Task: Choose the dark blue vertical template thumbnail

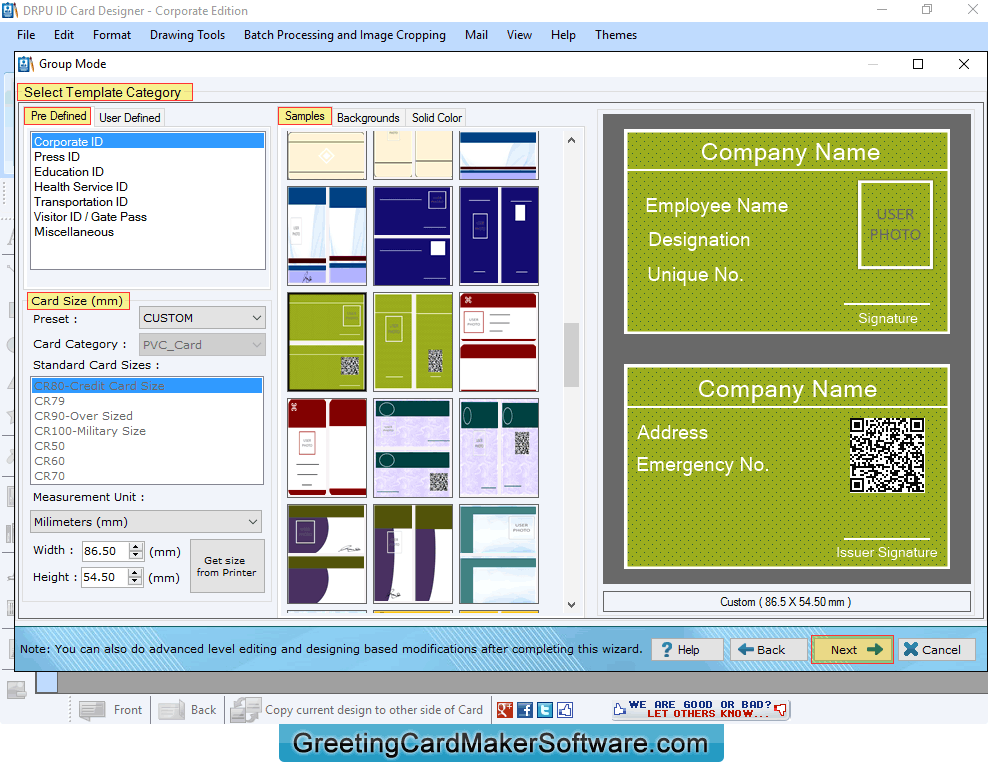Action: [x=498, y=236]
